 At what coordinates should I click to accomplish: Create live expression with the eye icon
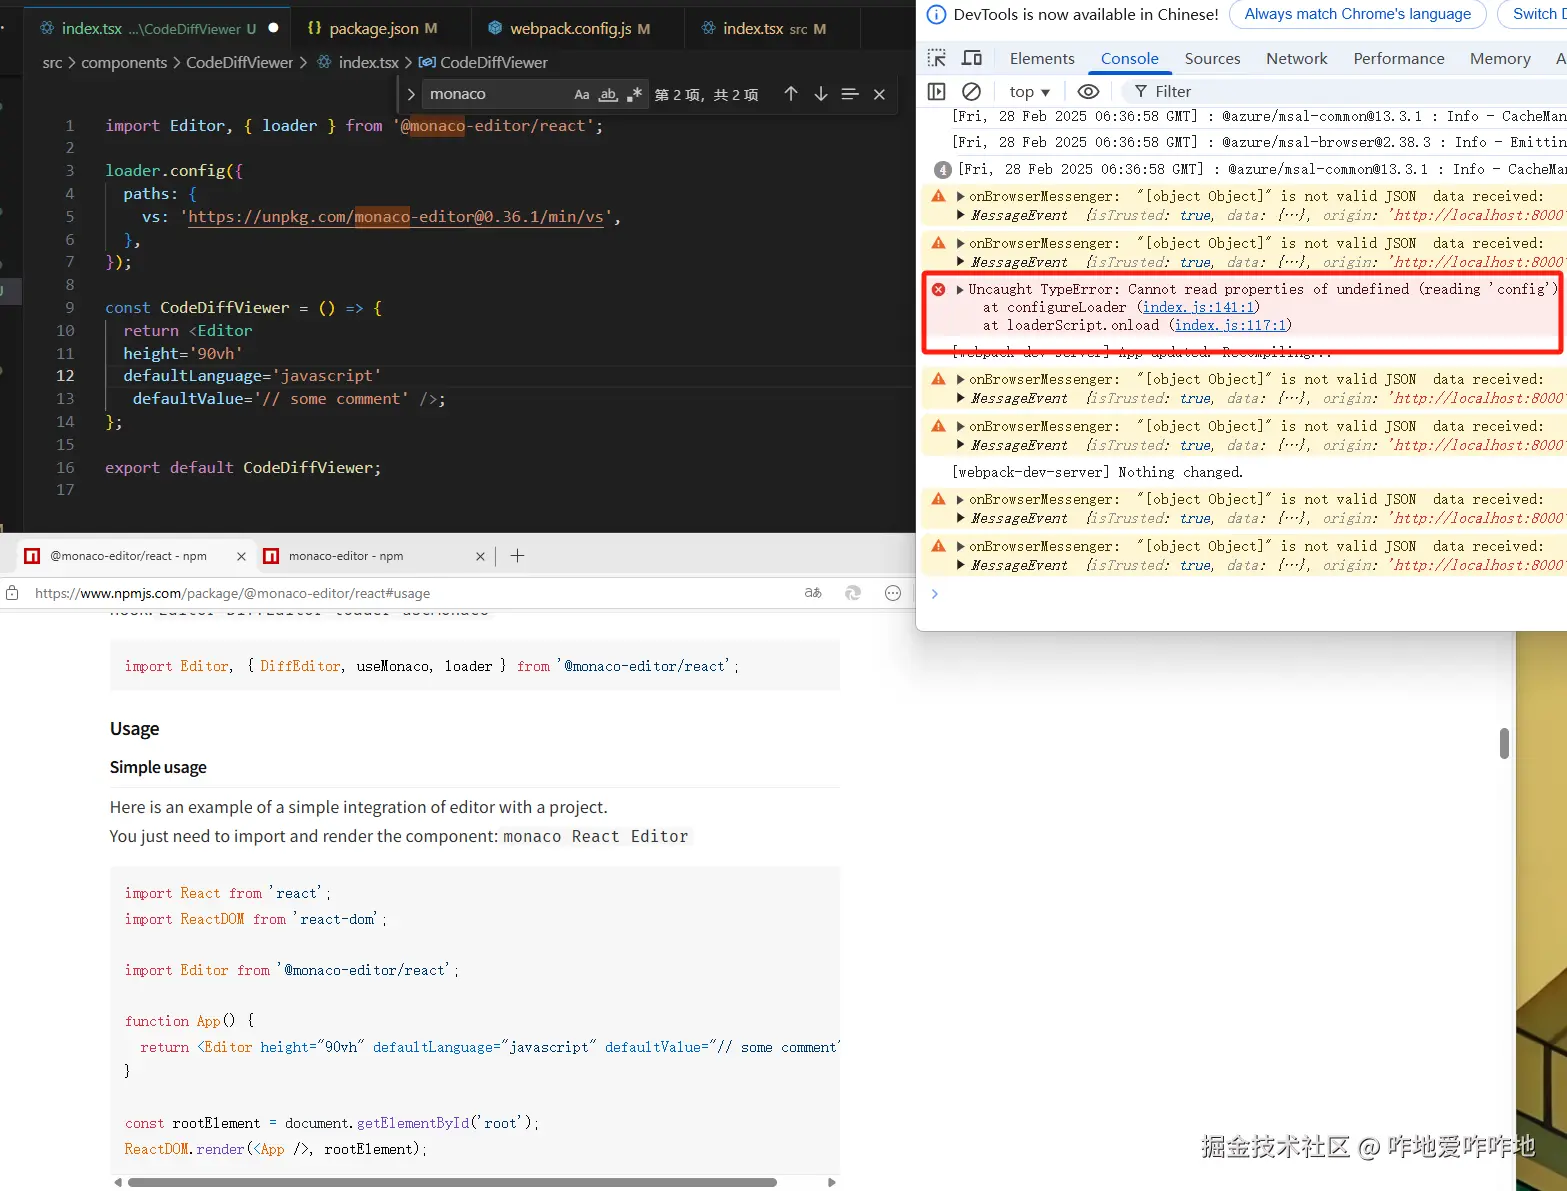pos(1088,92)
